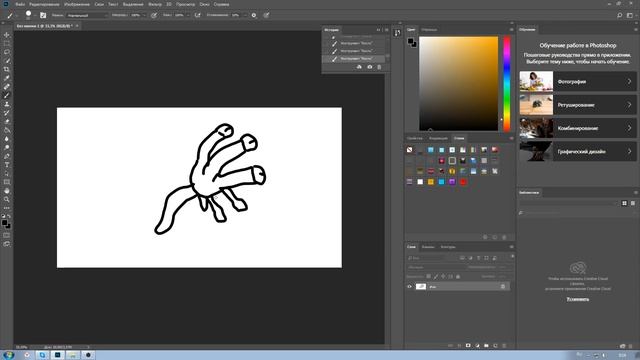Toggle lock transparent pixels
Screen dimensions: 640x360
(x=429, y=276)
